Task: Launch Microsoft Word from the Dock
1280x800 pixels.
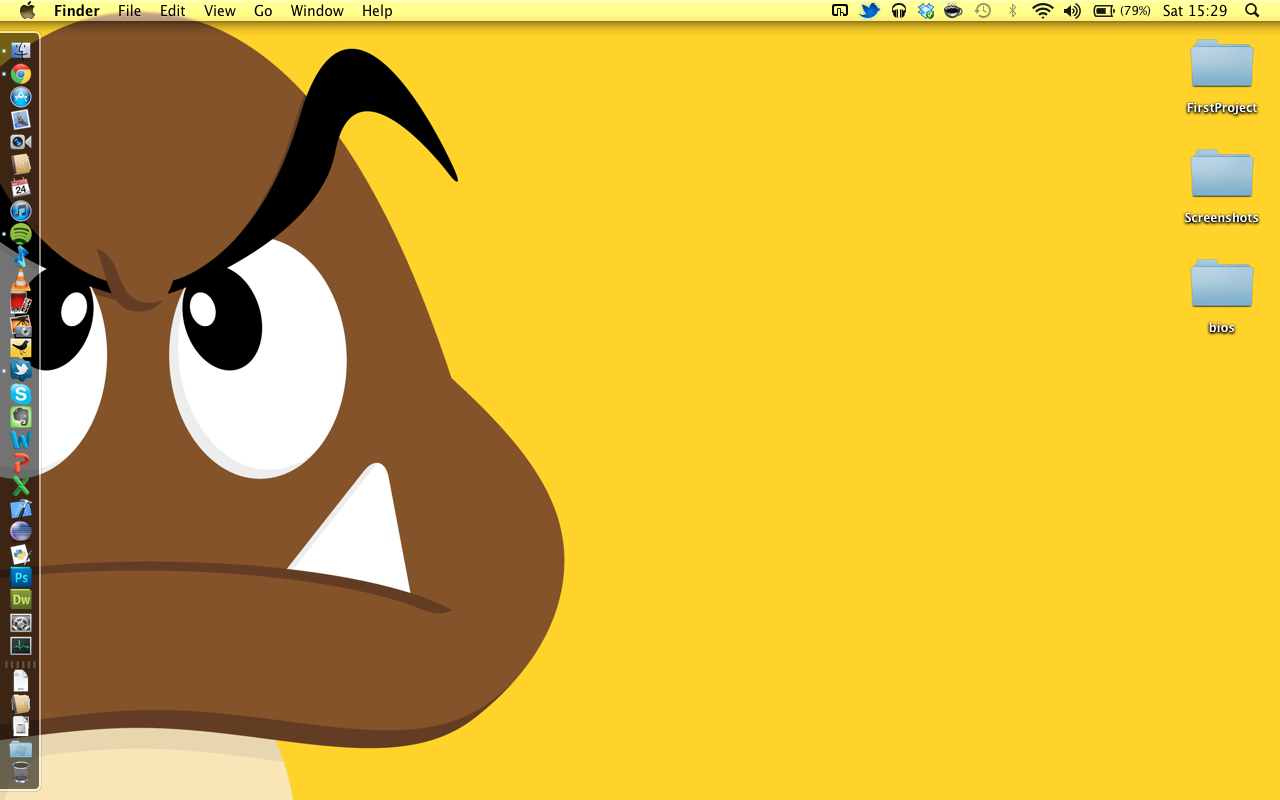Action: (x=21, y=440)
